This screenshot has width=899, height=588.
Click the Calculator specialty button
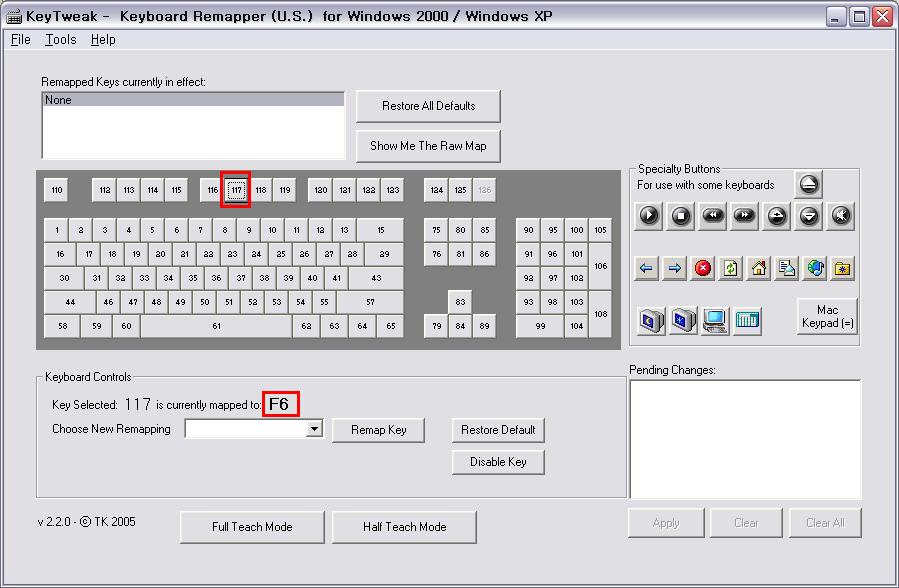[747, 320]
